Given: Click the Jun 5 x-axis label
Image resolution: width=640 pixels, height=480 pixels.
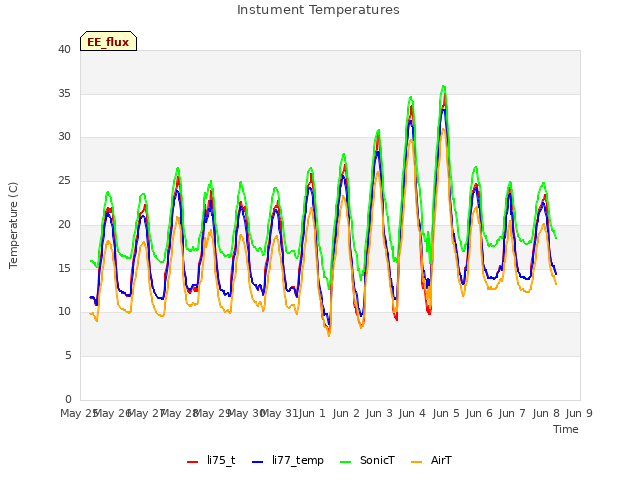Looking at the screenshot, I should (x=446, y=413).
